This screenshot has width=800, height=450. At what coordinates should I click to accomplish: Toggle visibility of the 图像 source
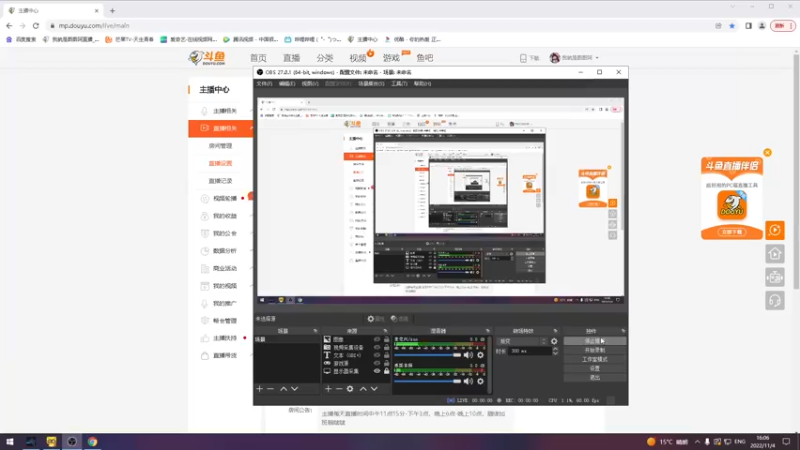pyautogui.click(x=377, y=339)
